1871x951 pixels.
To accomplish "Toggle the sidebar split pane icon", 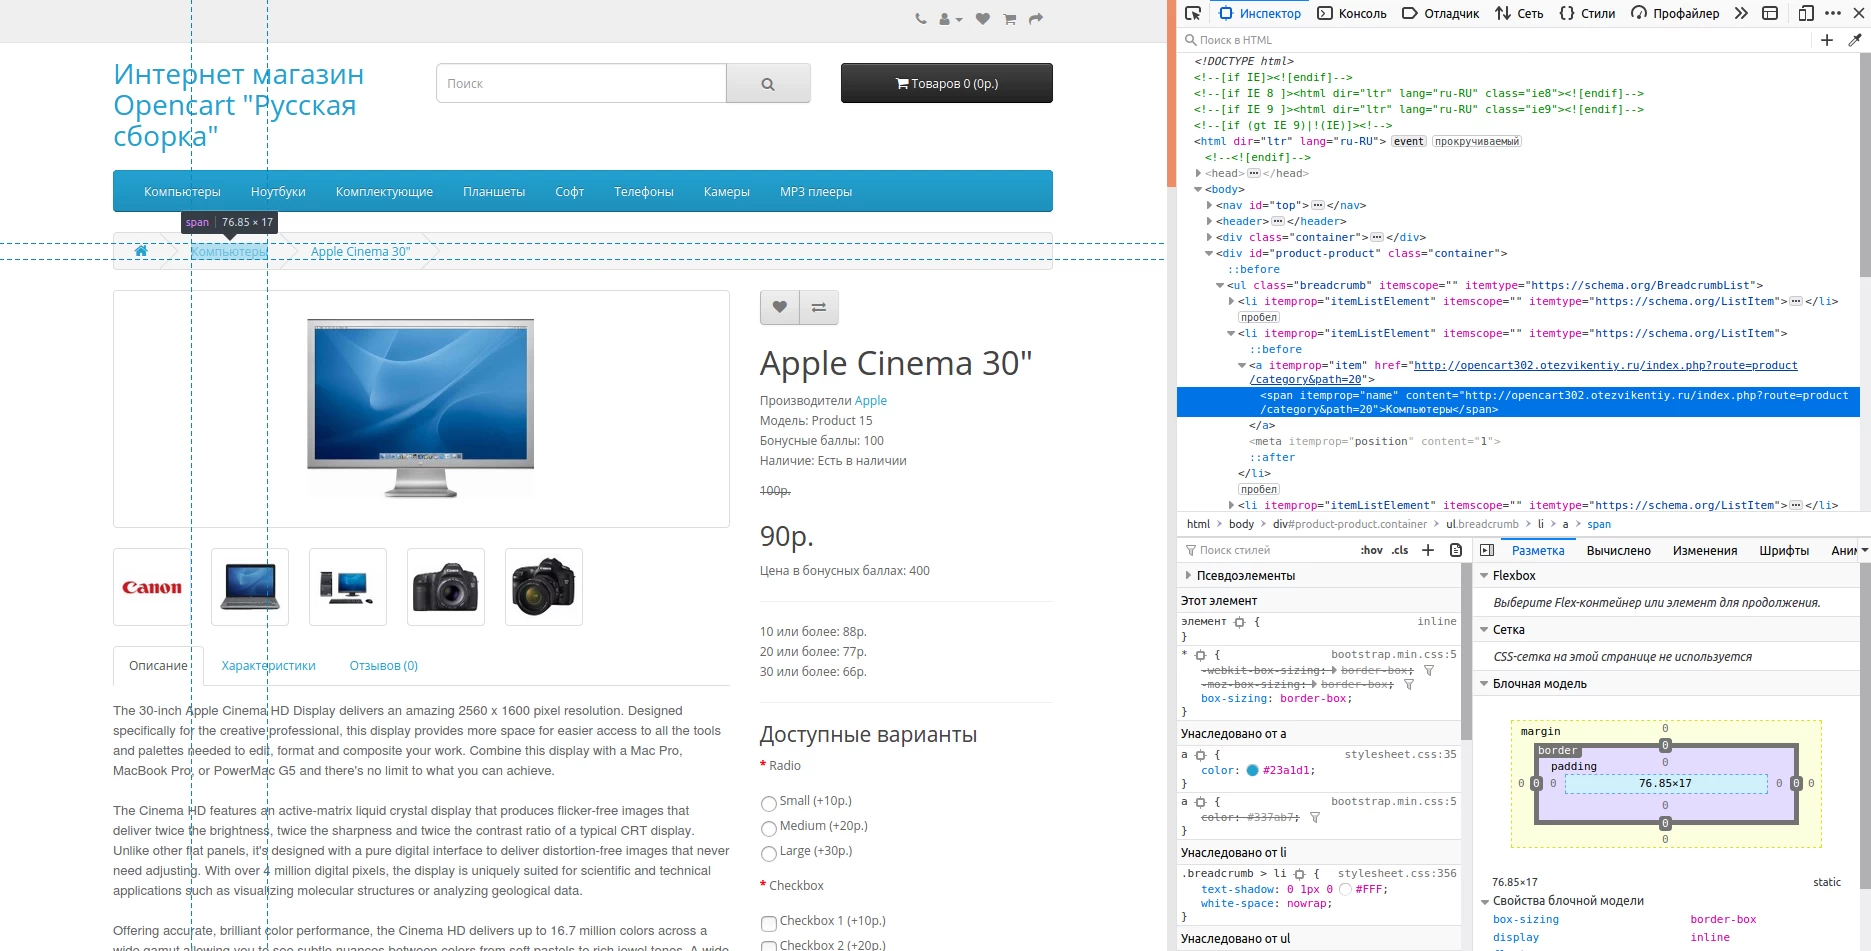I will click(1487, 550).
